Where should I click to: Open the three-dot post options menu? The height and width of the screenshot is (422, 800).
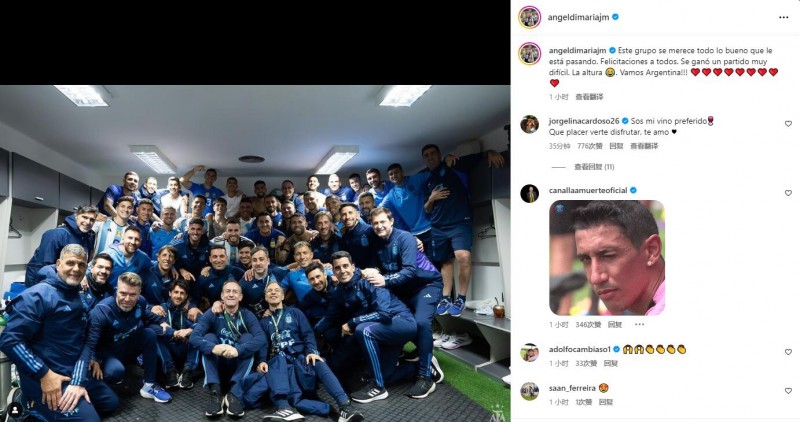click(x=783, y=17)
